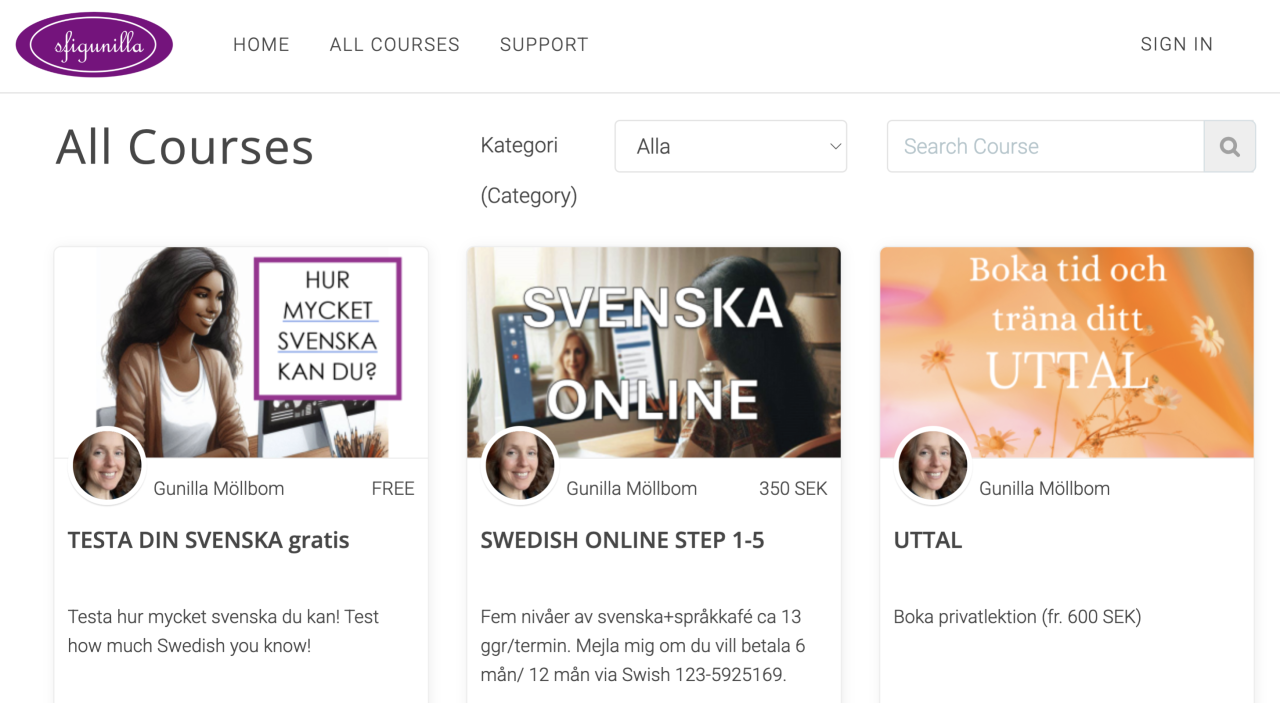The width and height of the screenshot is (1280, 703).
Task: Click Gunilla's avatar on SWEDISH ONLINE card
Action: pyautogui.click(x=520, y=465)
